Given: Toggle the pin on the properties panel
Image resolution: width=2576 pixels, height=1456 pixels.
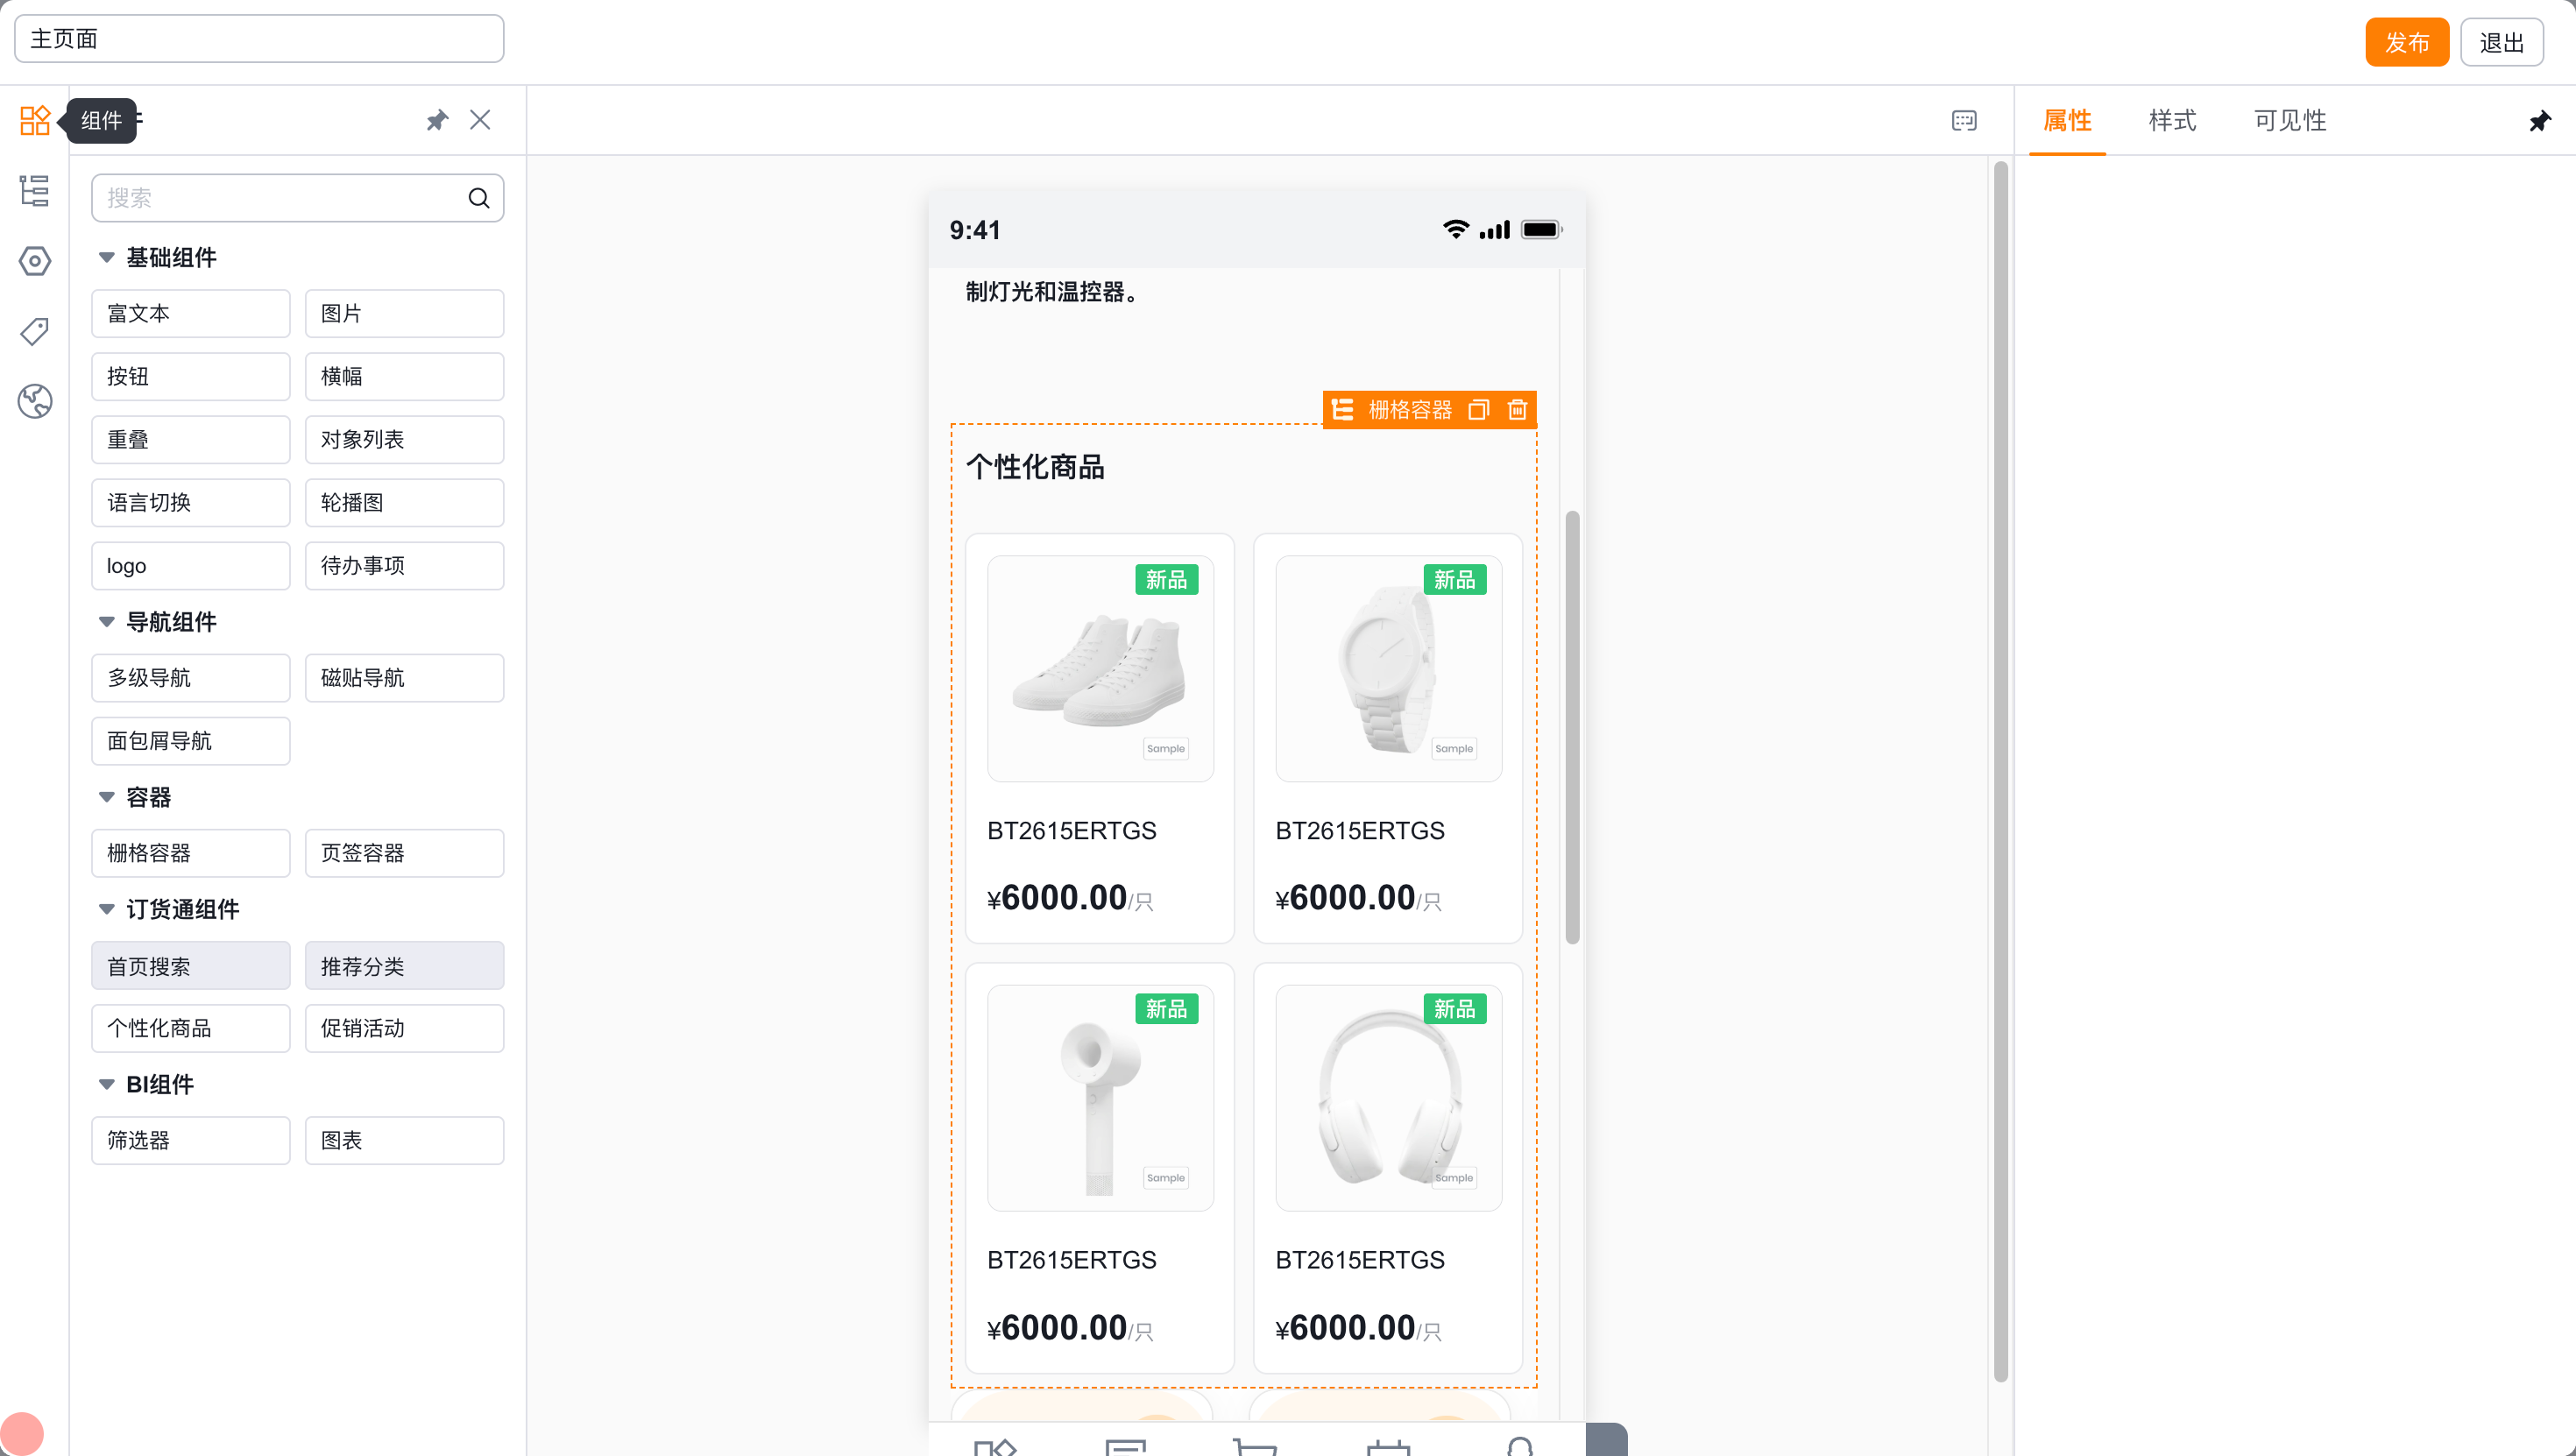Looking at the screenshot, I should pyautogui.click(x=2540, y=121).
